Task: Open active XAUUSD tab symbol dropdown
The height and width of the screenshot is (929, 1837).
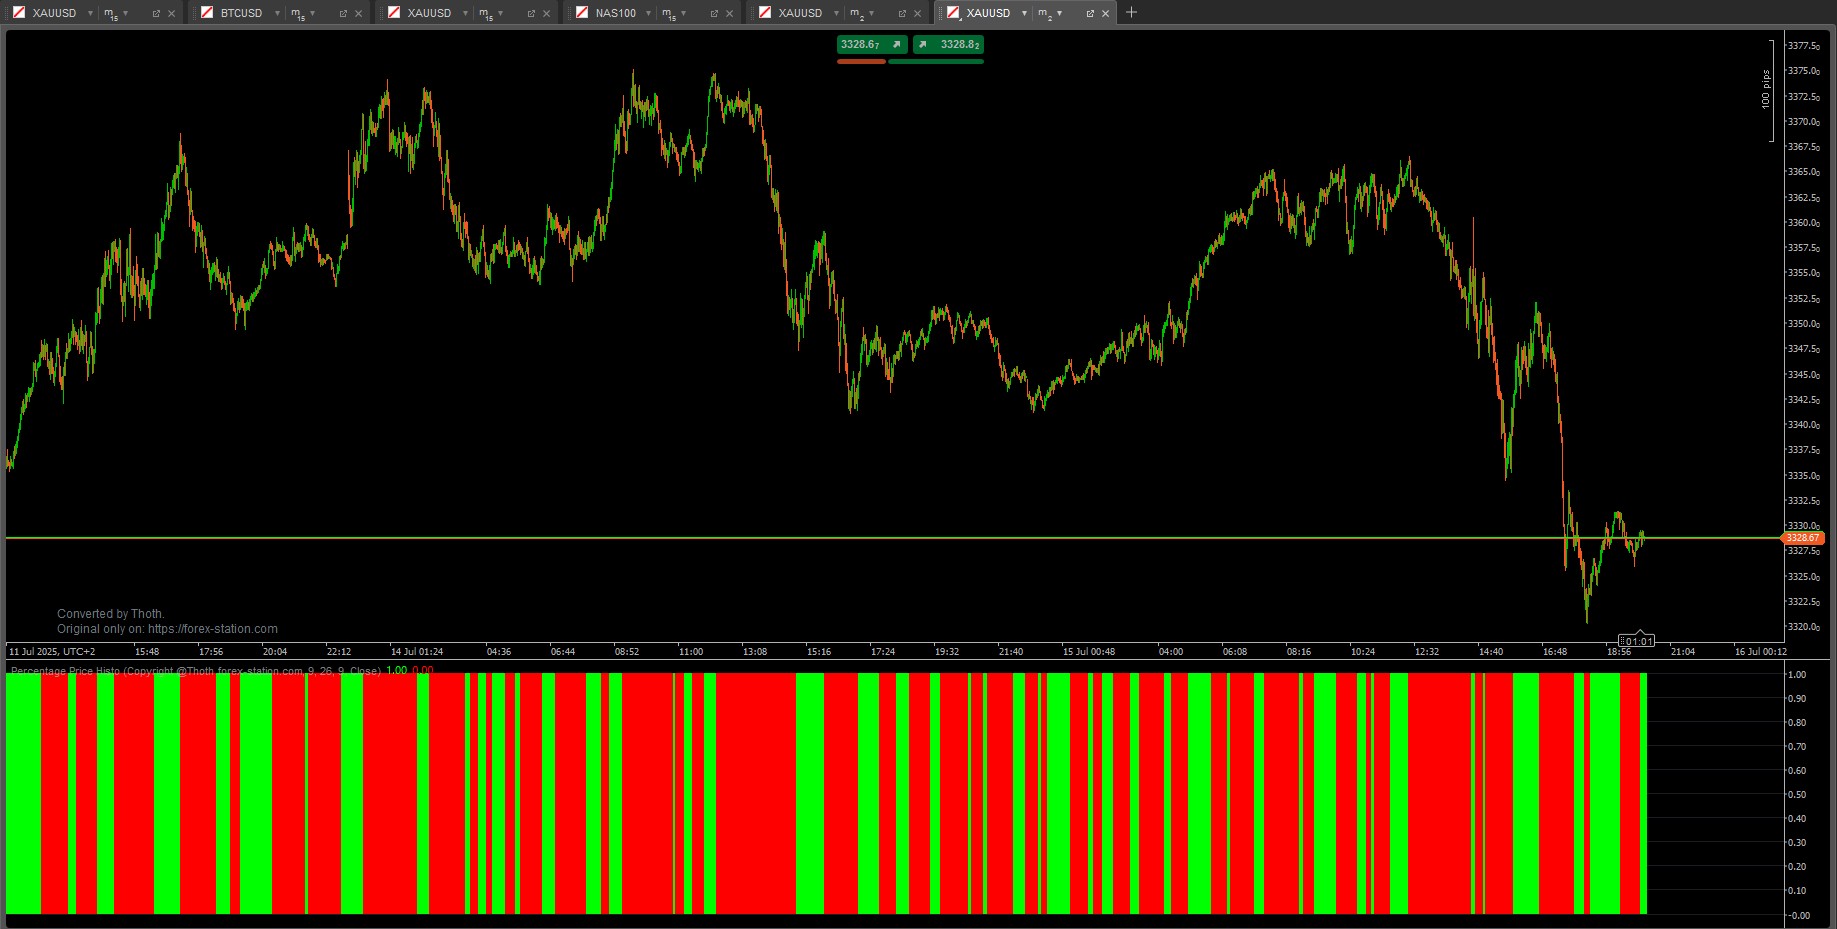Action: tap(1024, 13)
